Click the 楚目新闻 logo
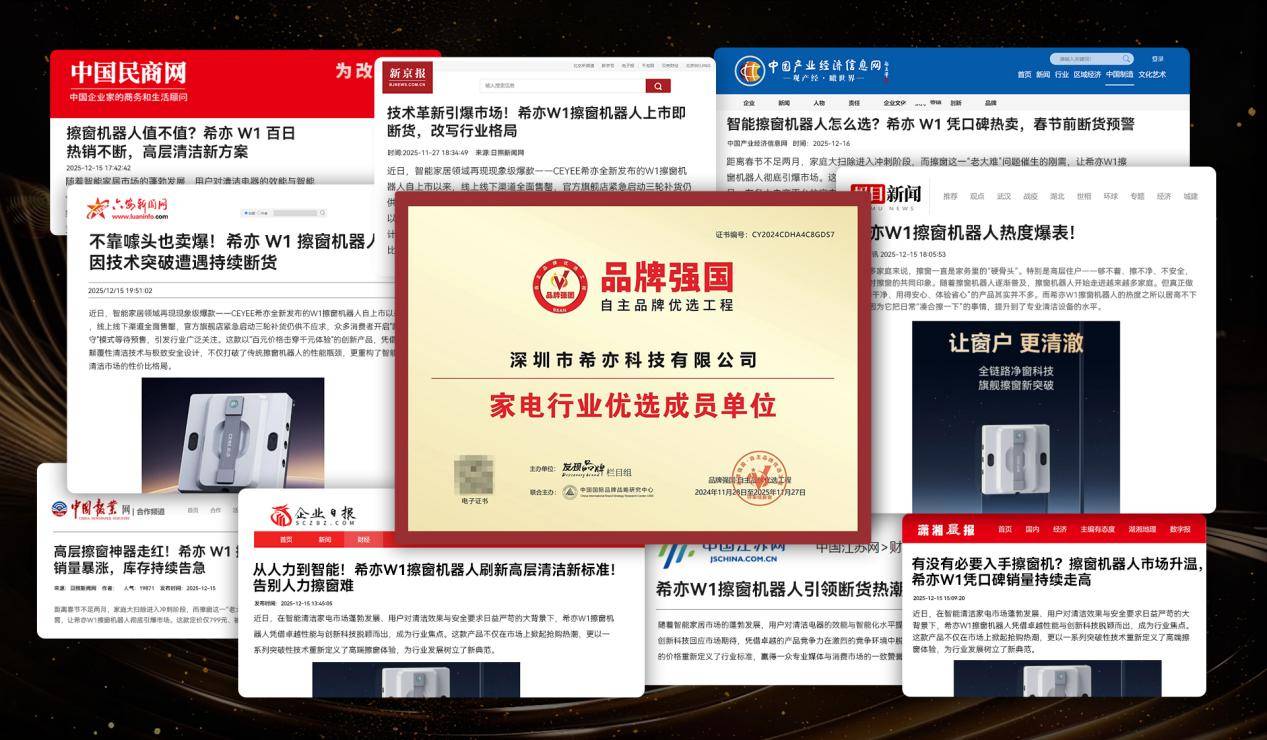Screen dimensions: 1267x740 click(888, 196)
